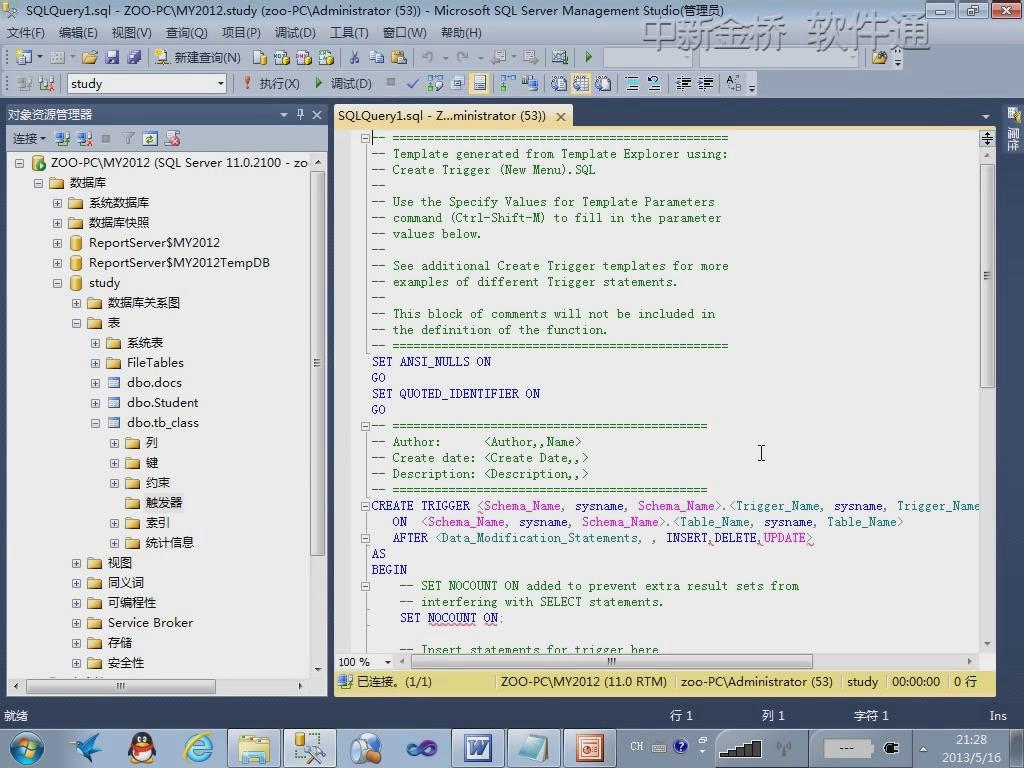Click Comment Out Selected Lines icon

coord(632,84)
